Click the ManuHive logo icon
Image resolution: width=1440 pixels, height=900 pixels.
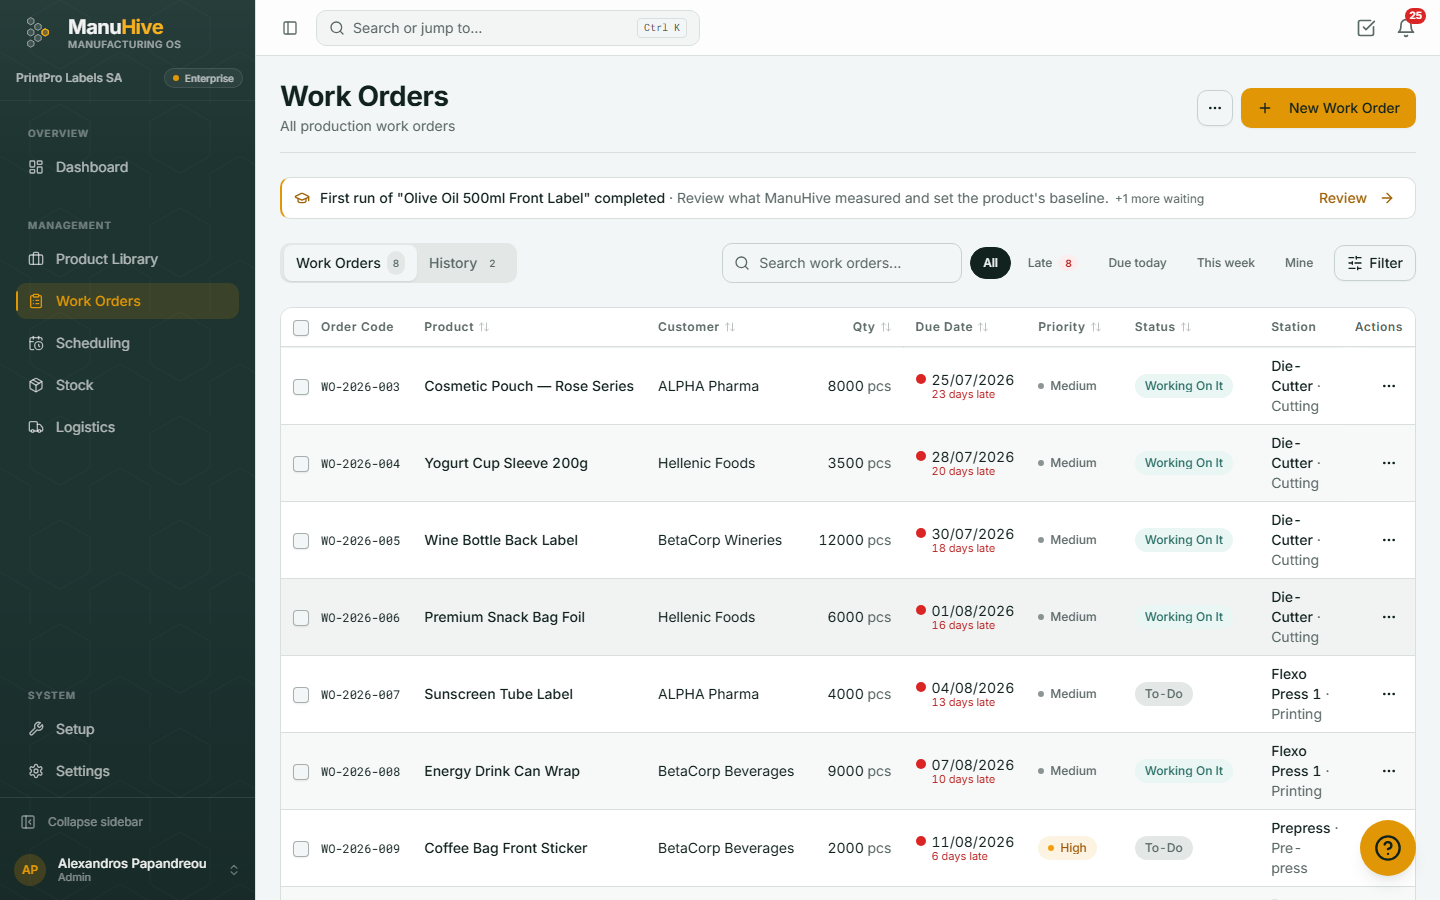click(38, 32)
